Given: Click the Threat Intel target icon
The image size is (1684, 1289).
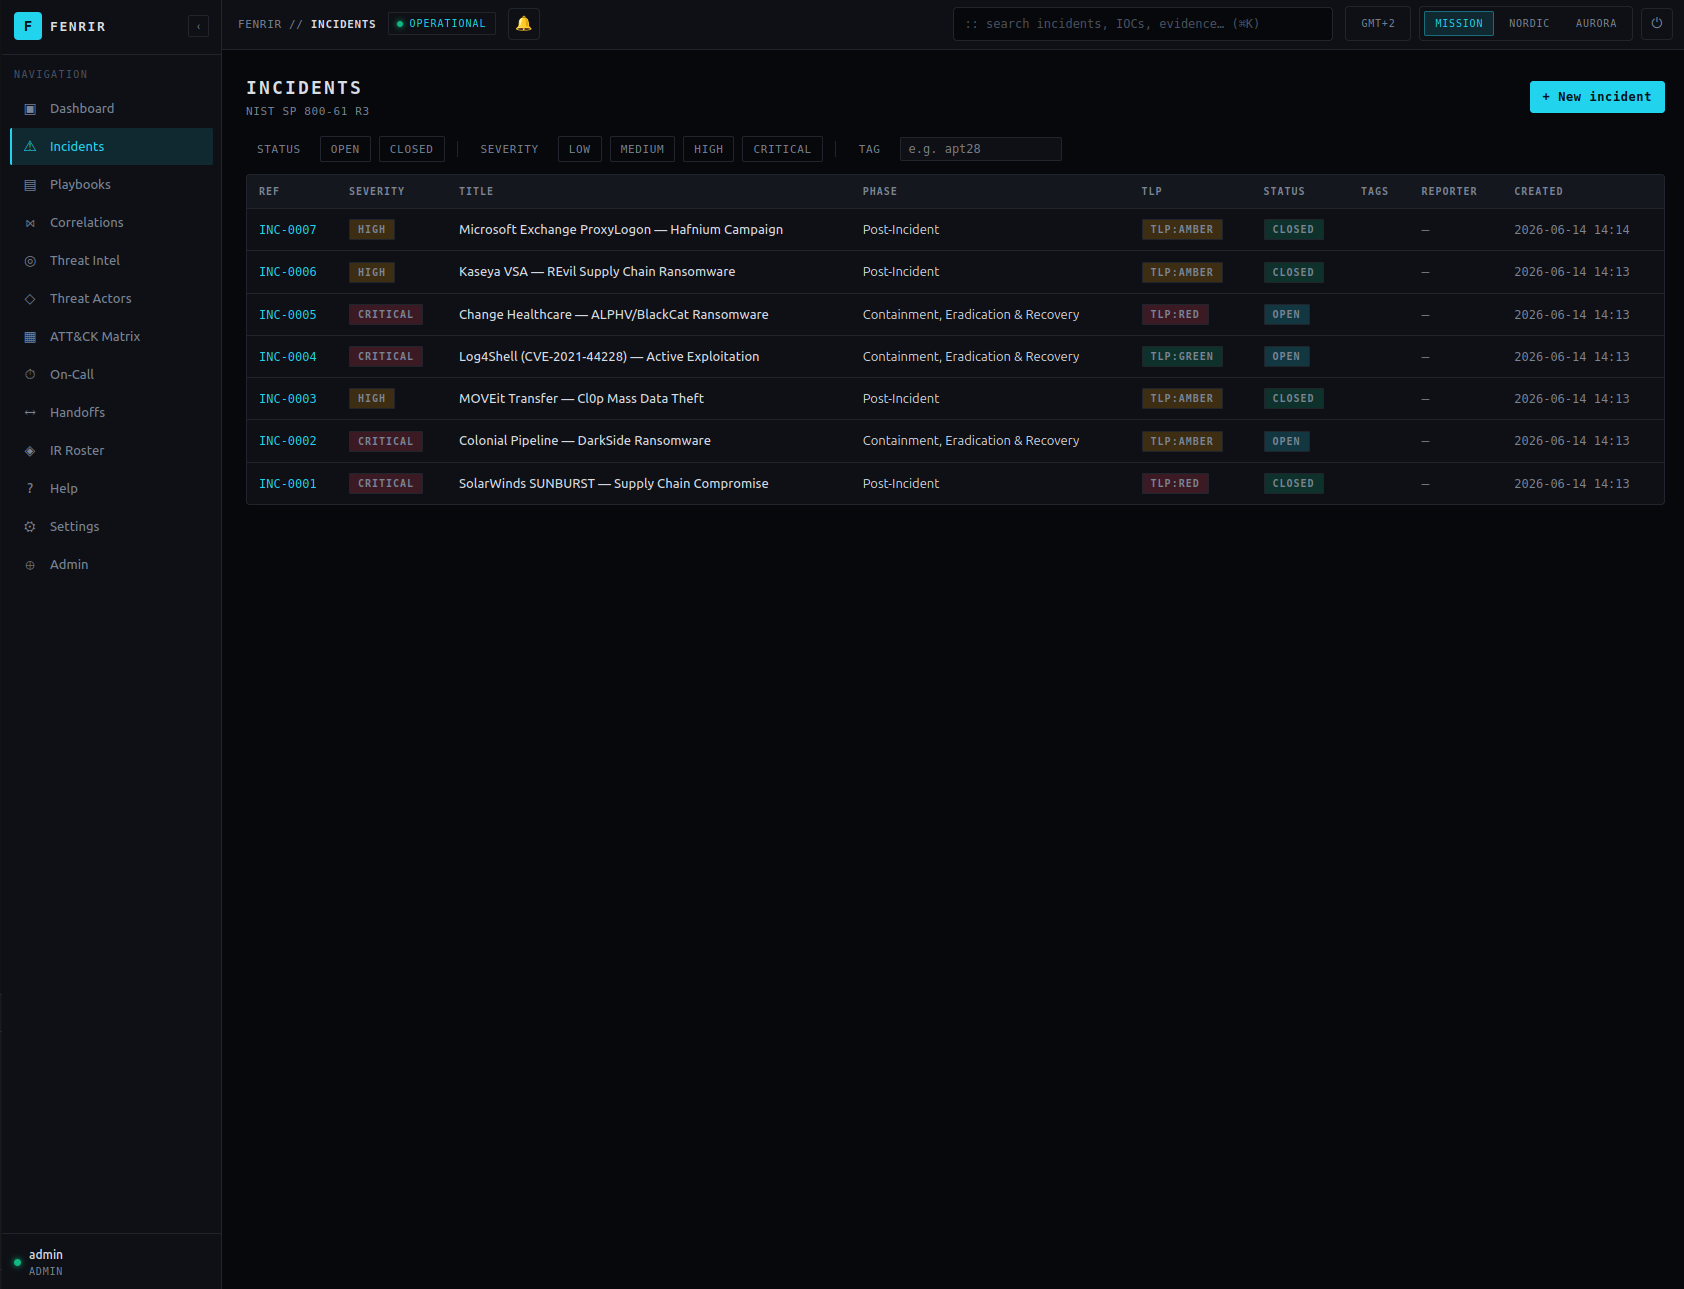Looking at the screenshot, I should (x=30, y=260).
